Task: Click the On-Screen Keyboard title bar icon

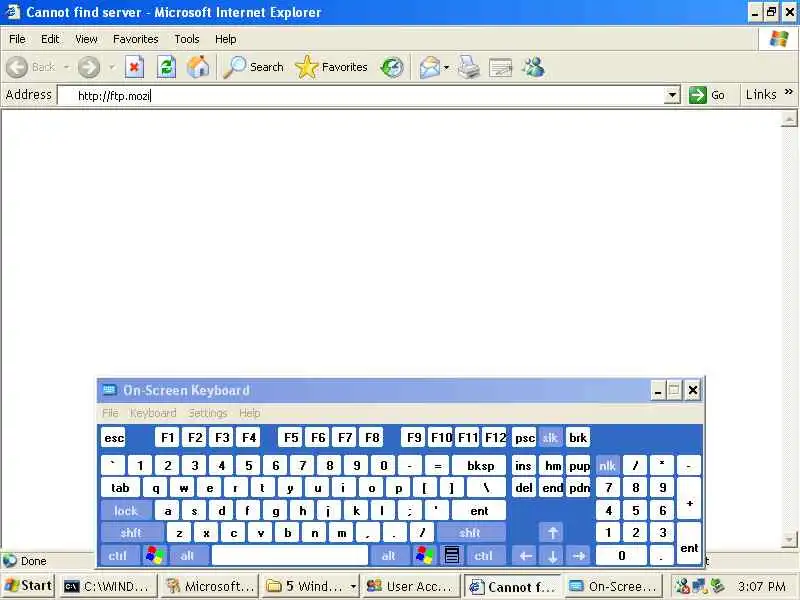Action: pyautogui.click(x=109, y=390)
